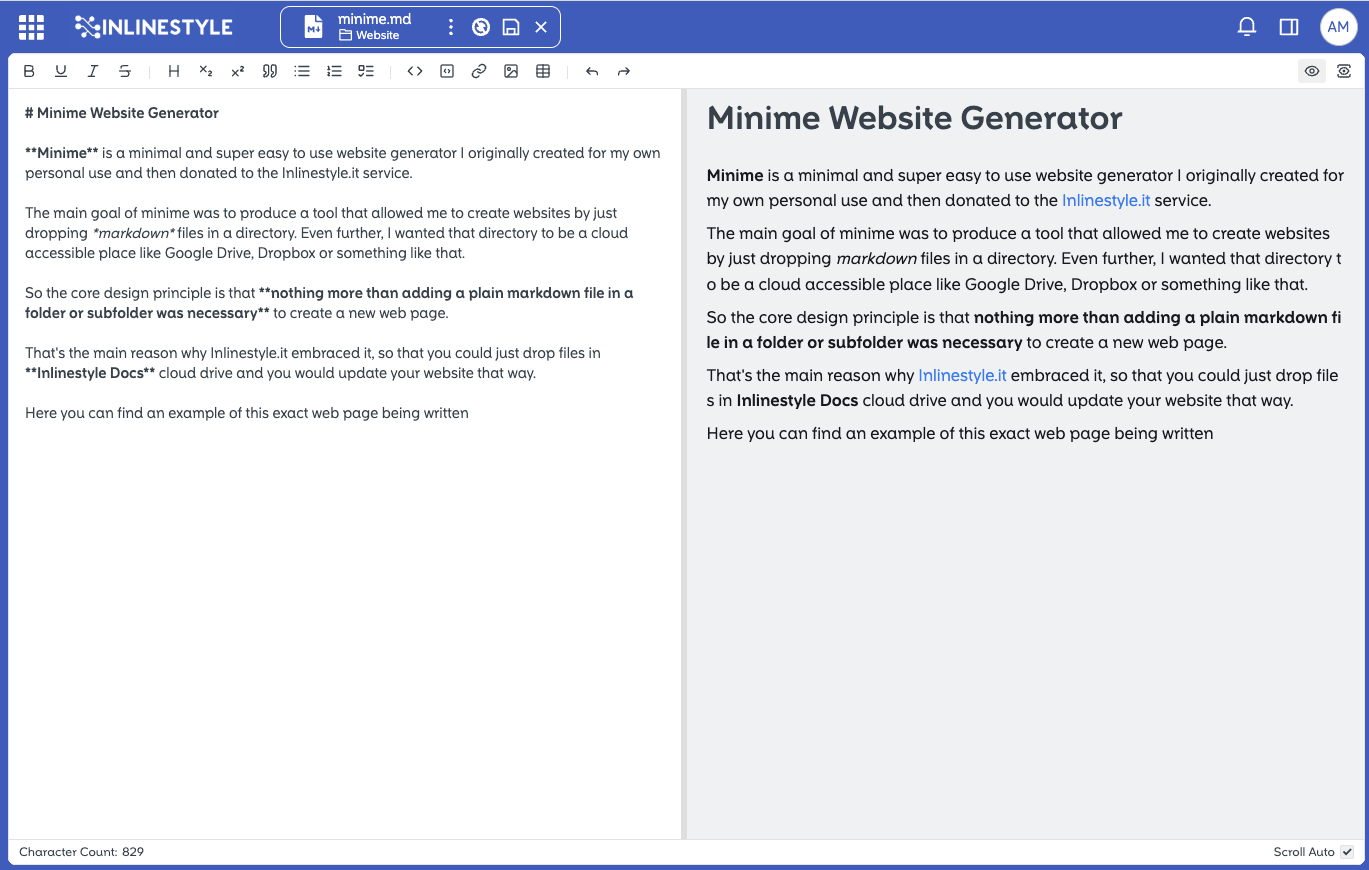Open the Inlinestyle.it link after 'reason why'
This screenshot has height=870, width=1369.
point(962,375)
